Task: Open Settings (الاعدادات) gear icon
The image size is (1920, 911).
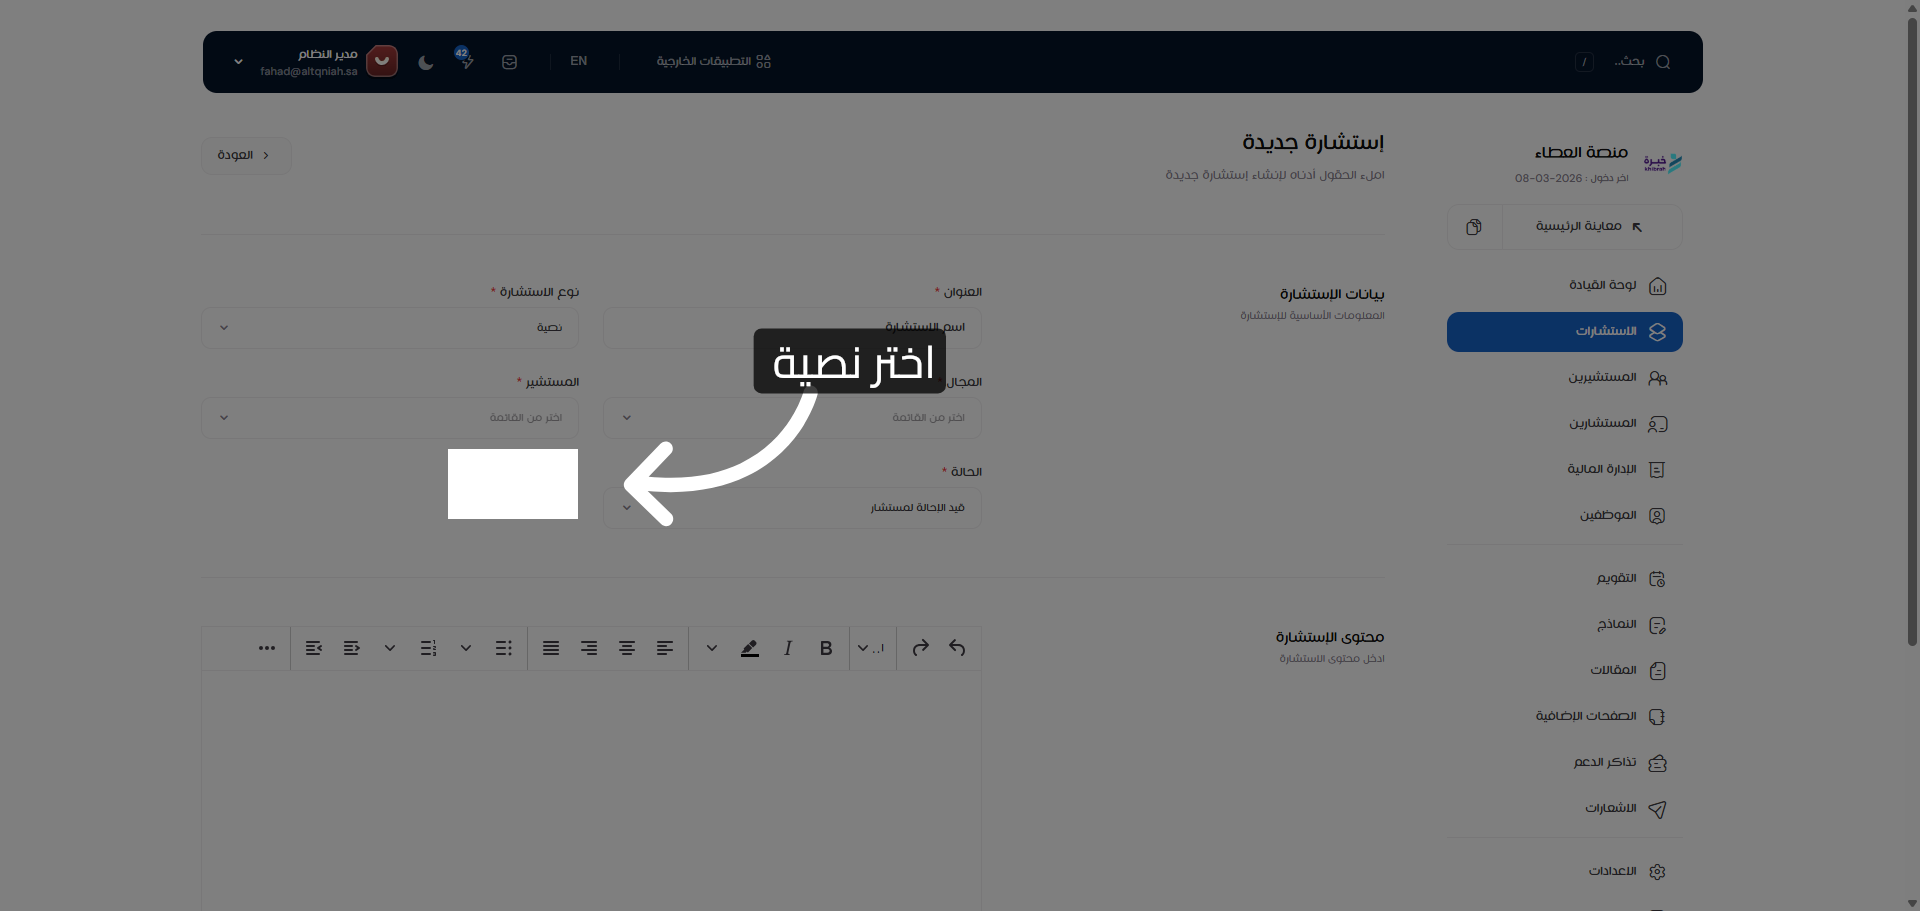Action: click(1657, 871)
